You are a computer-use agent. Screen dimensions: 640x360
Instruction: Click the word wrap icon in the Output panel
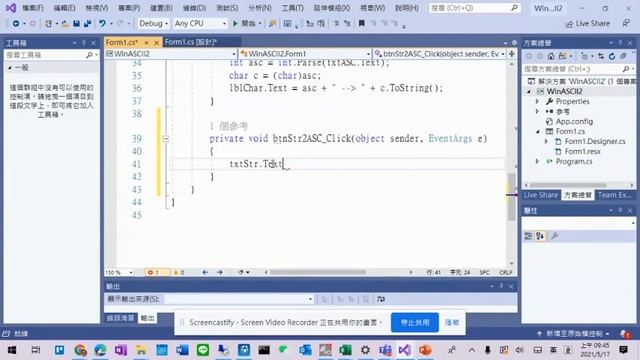pyautogui.click(x=381, y=299)
